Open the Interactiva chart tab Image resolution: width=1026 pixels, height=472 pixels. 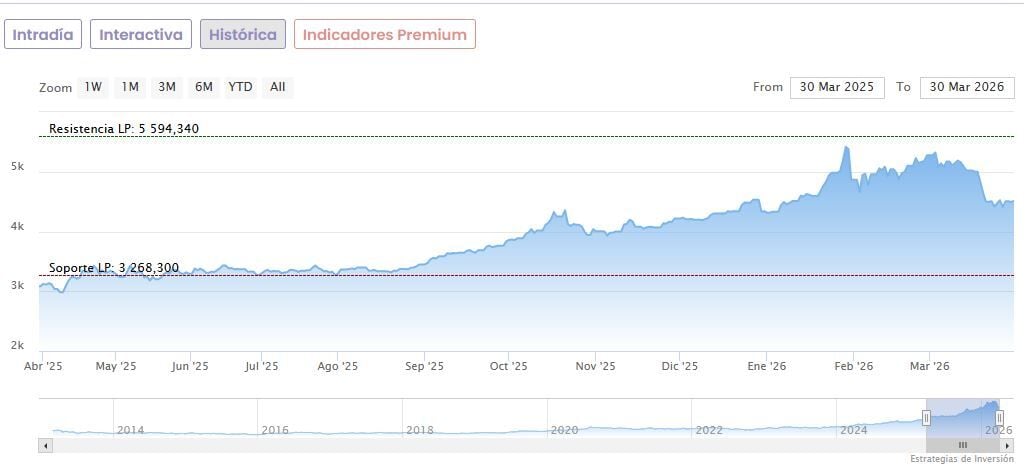click(x=141, y=34)
